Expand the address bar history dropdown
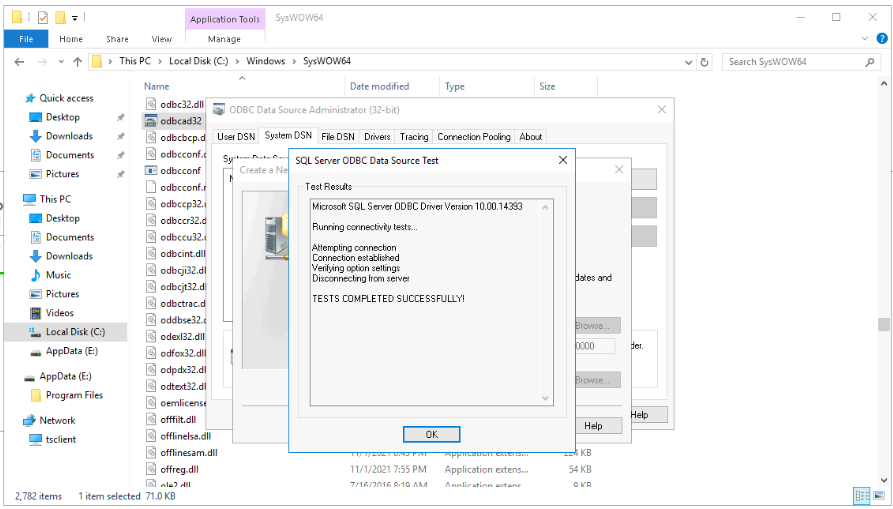The height and width of the screenshot is (509, 893). (689, 62)
